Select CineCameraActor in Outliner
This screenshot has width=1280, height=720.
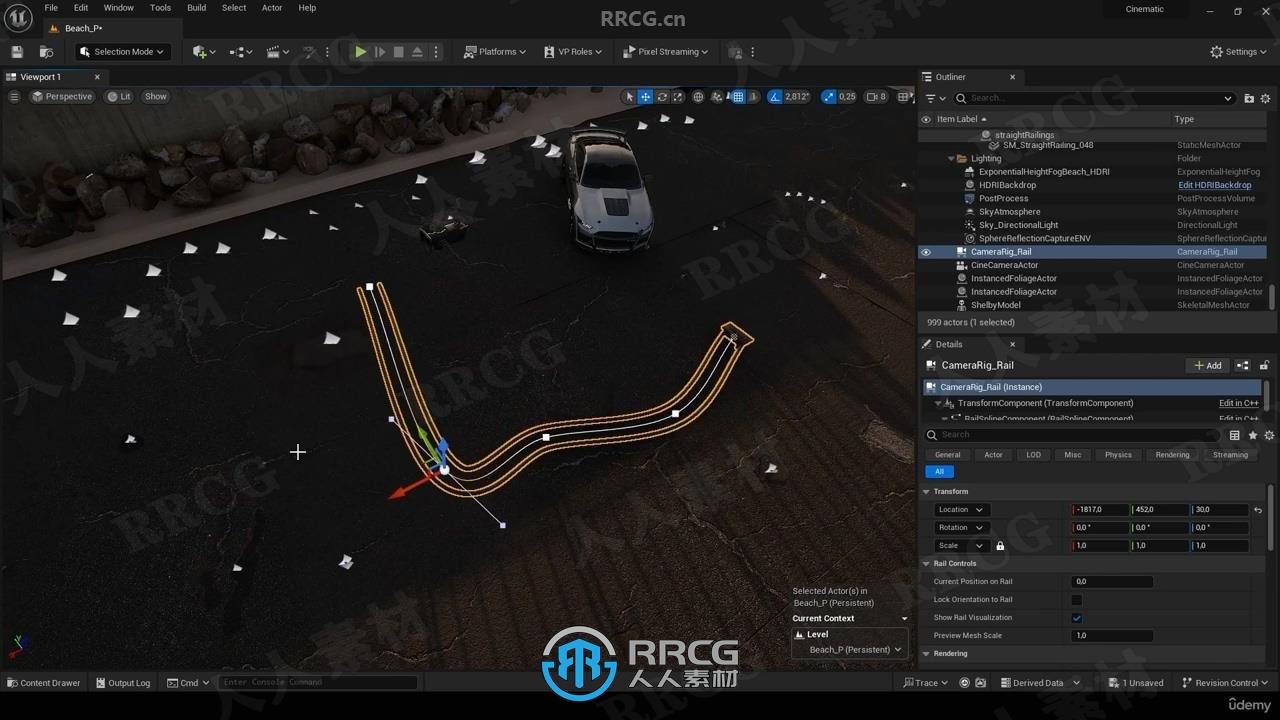pos(1004,265)
